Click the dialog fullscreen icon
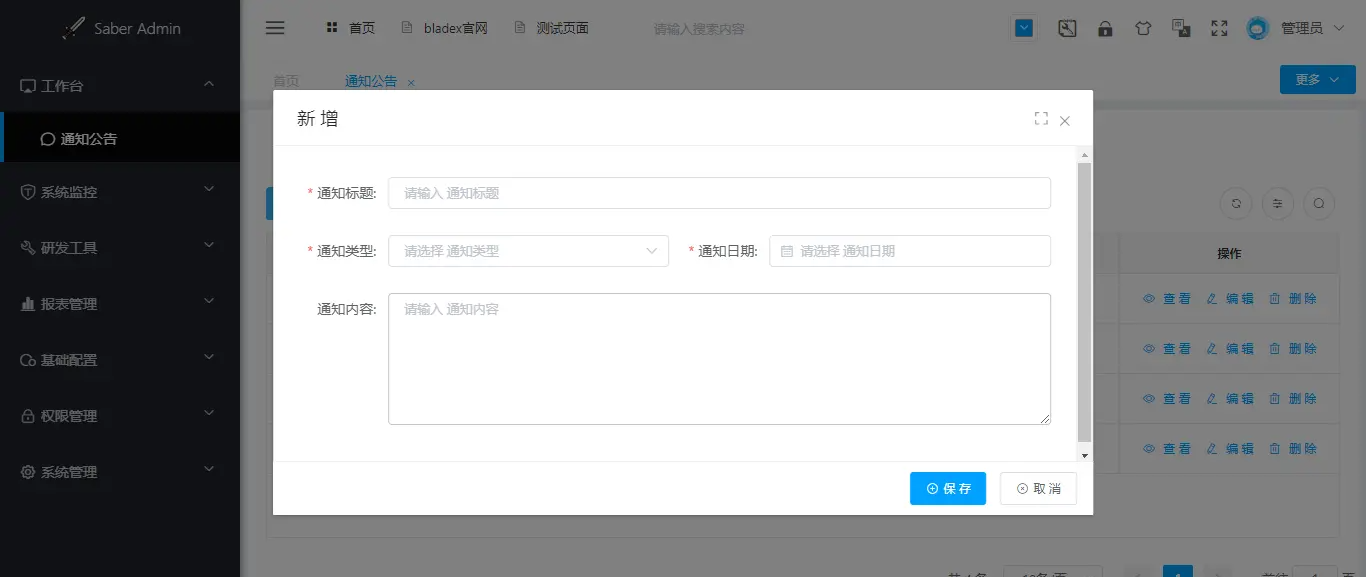Screen dimensions: 1366x577 click(1041, 119)
